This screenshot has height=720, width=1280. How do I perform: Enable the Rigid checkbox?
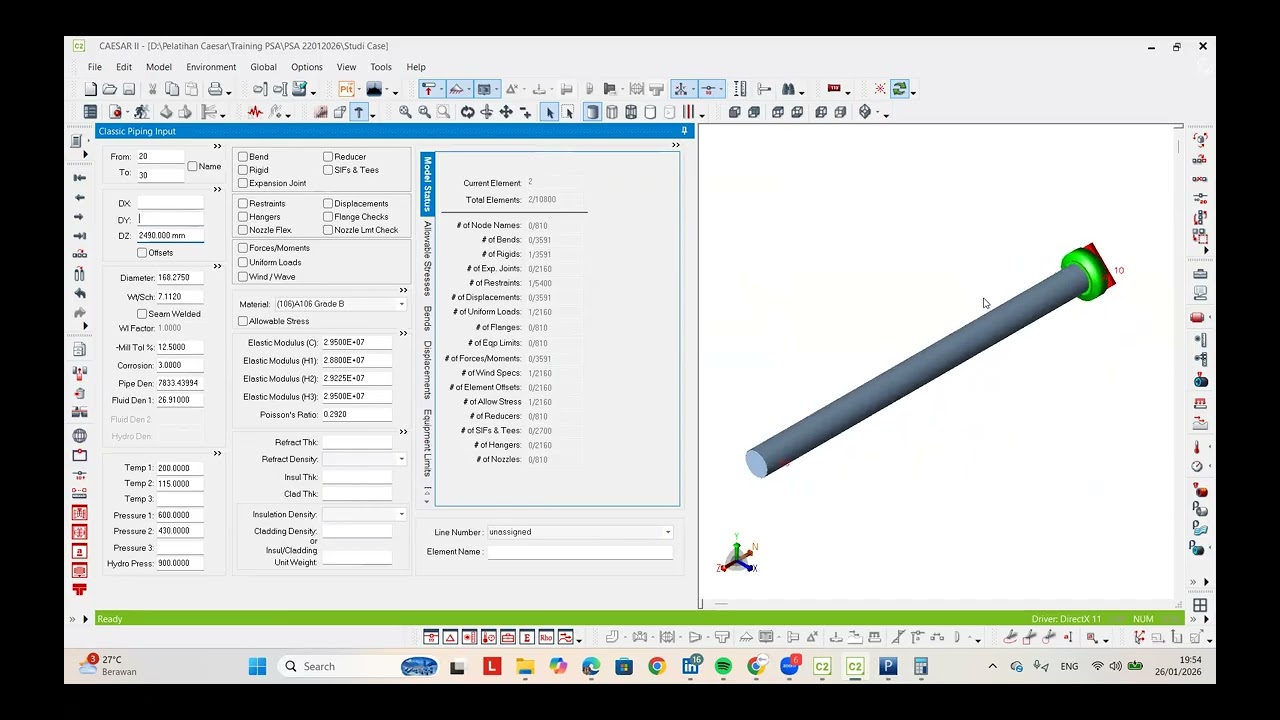(243, 170)
